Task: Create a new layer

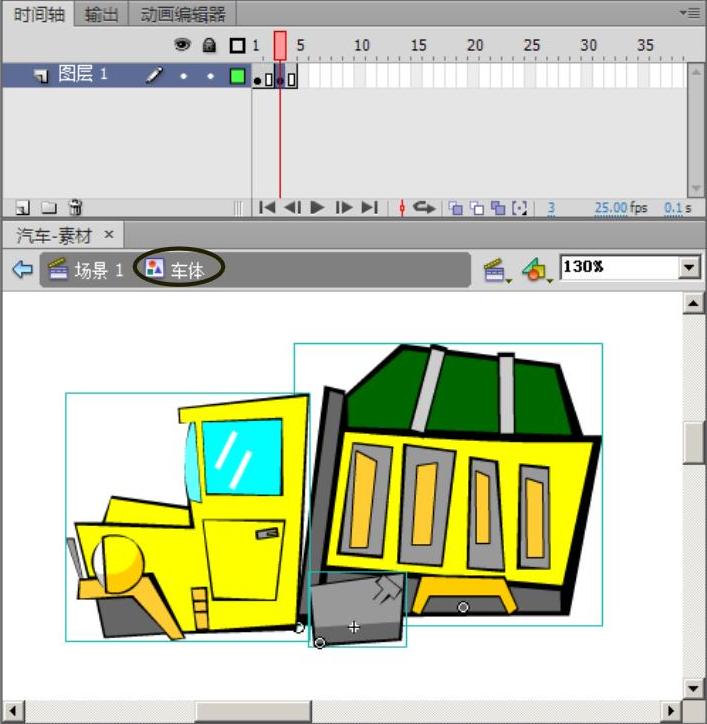Action: point(23,208)
